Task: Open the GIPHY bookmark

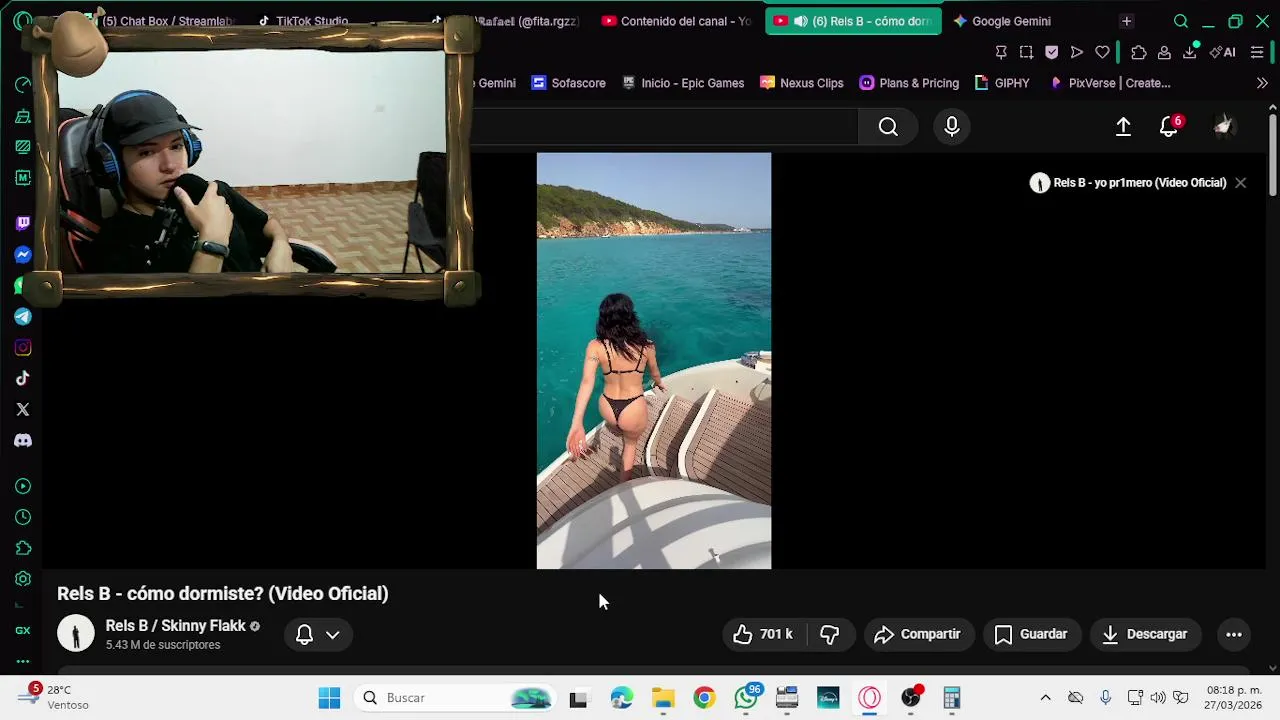Action: tap(1002, 83)
